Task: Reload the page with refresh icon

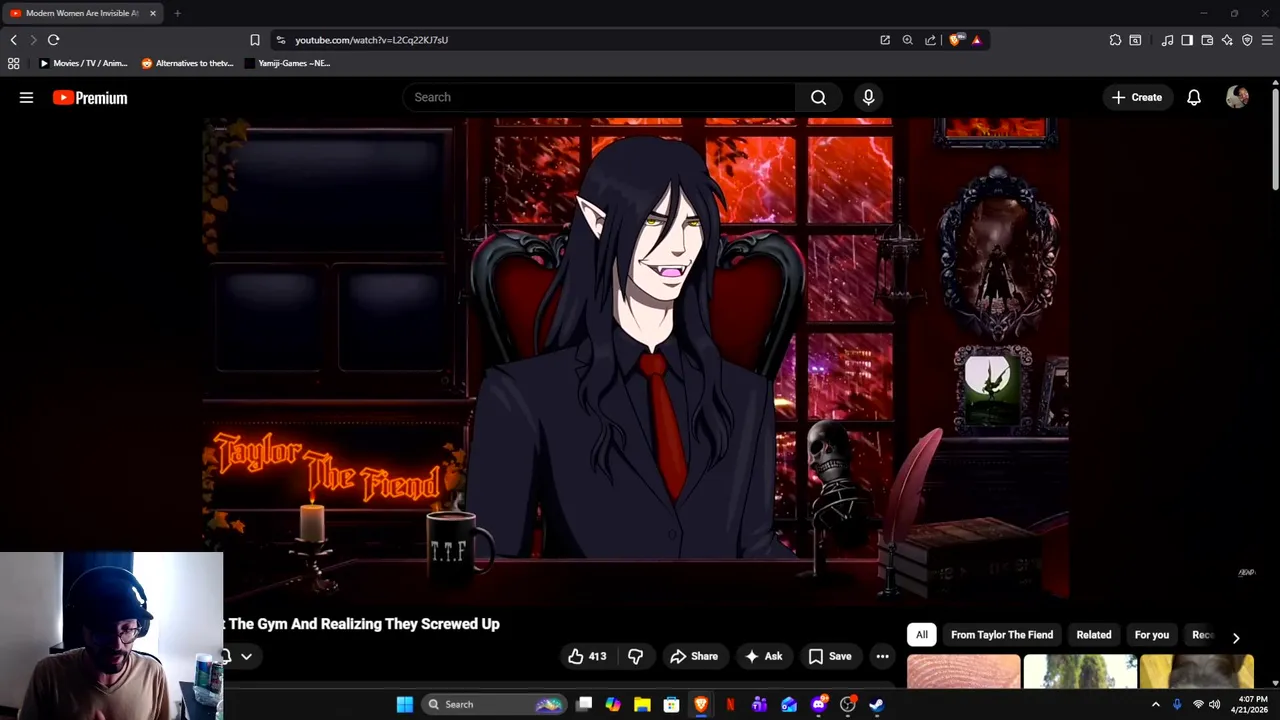Action: tap(53, 40)
